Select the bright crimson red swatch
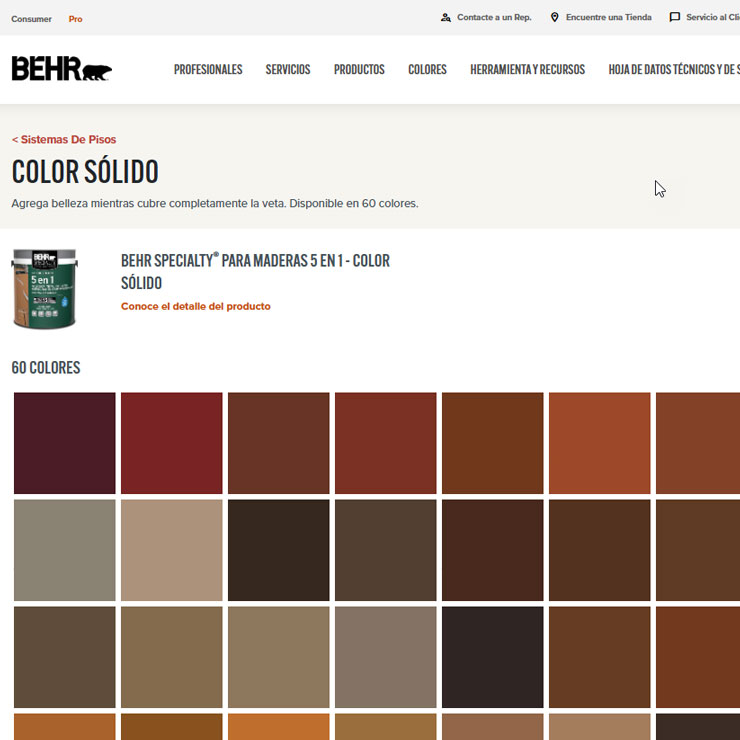The width and height of the screenshot is (740, 740). 172,443
